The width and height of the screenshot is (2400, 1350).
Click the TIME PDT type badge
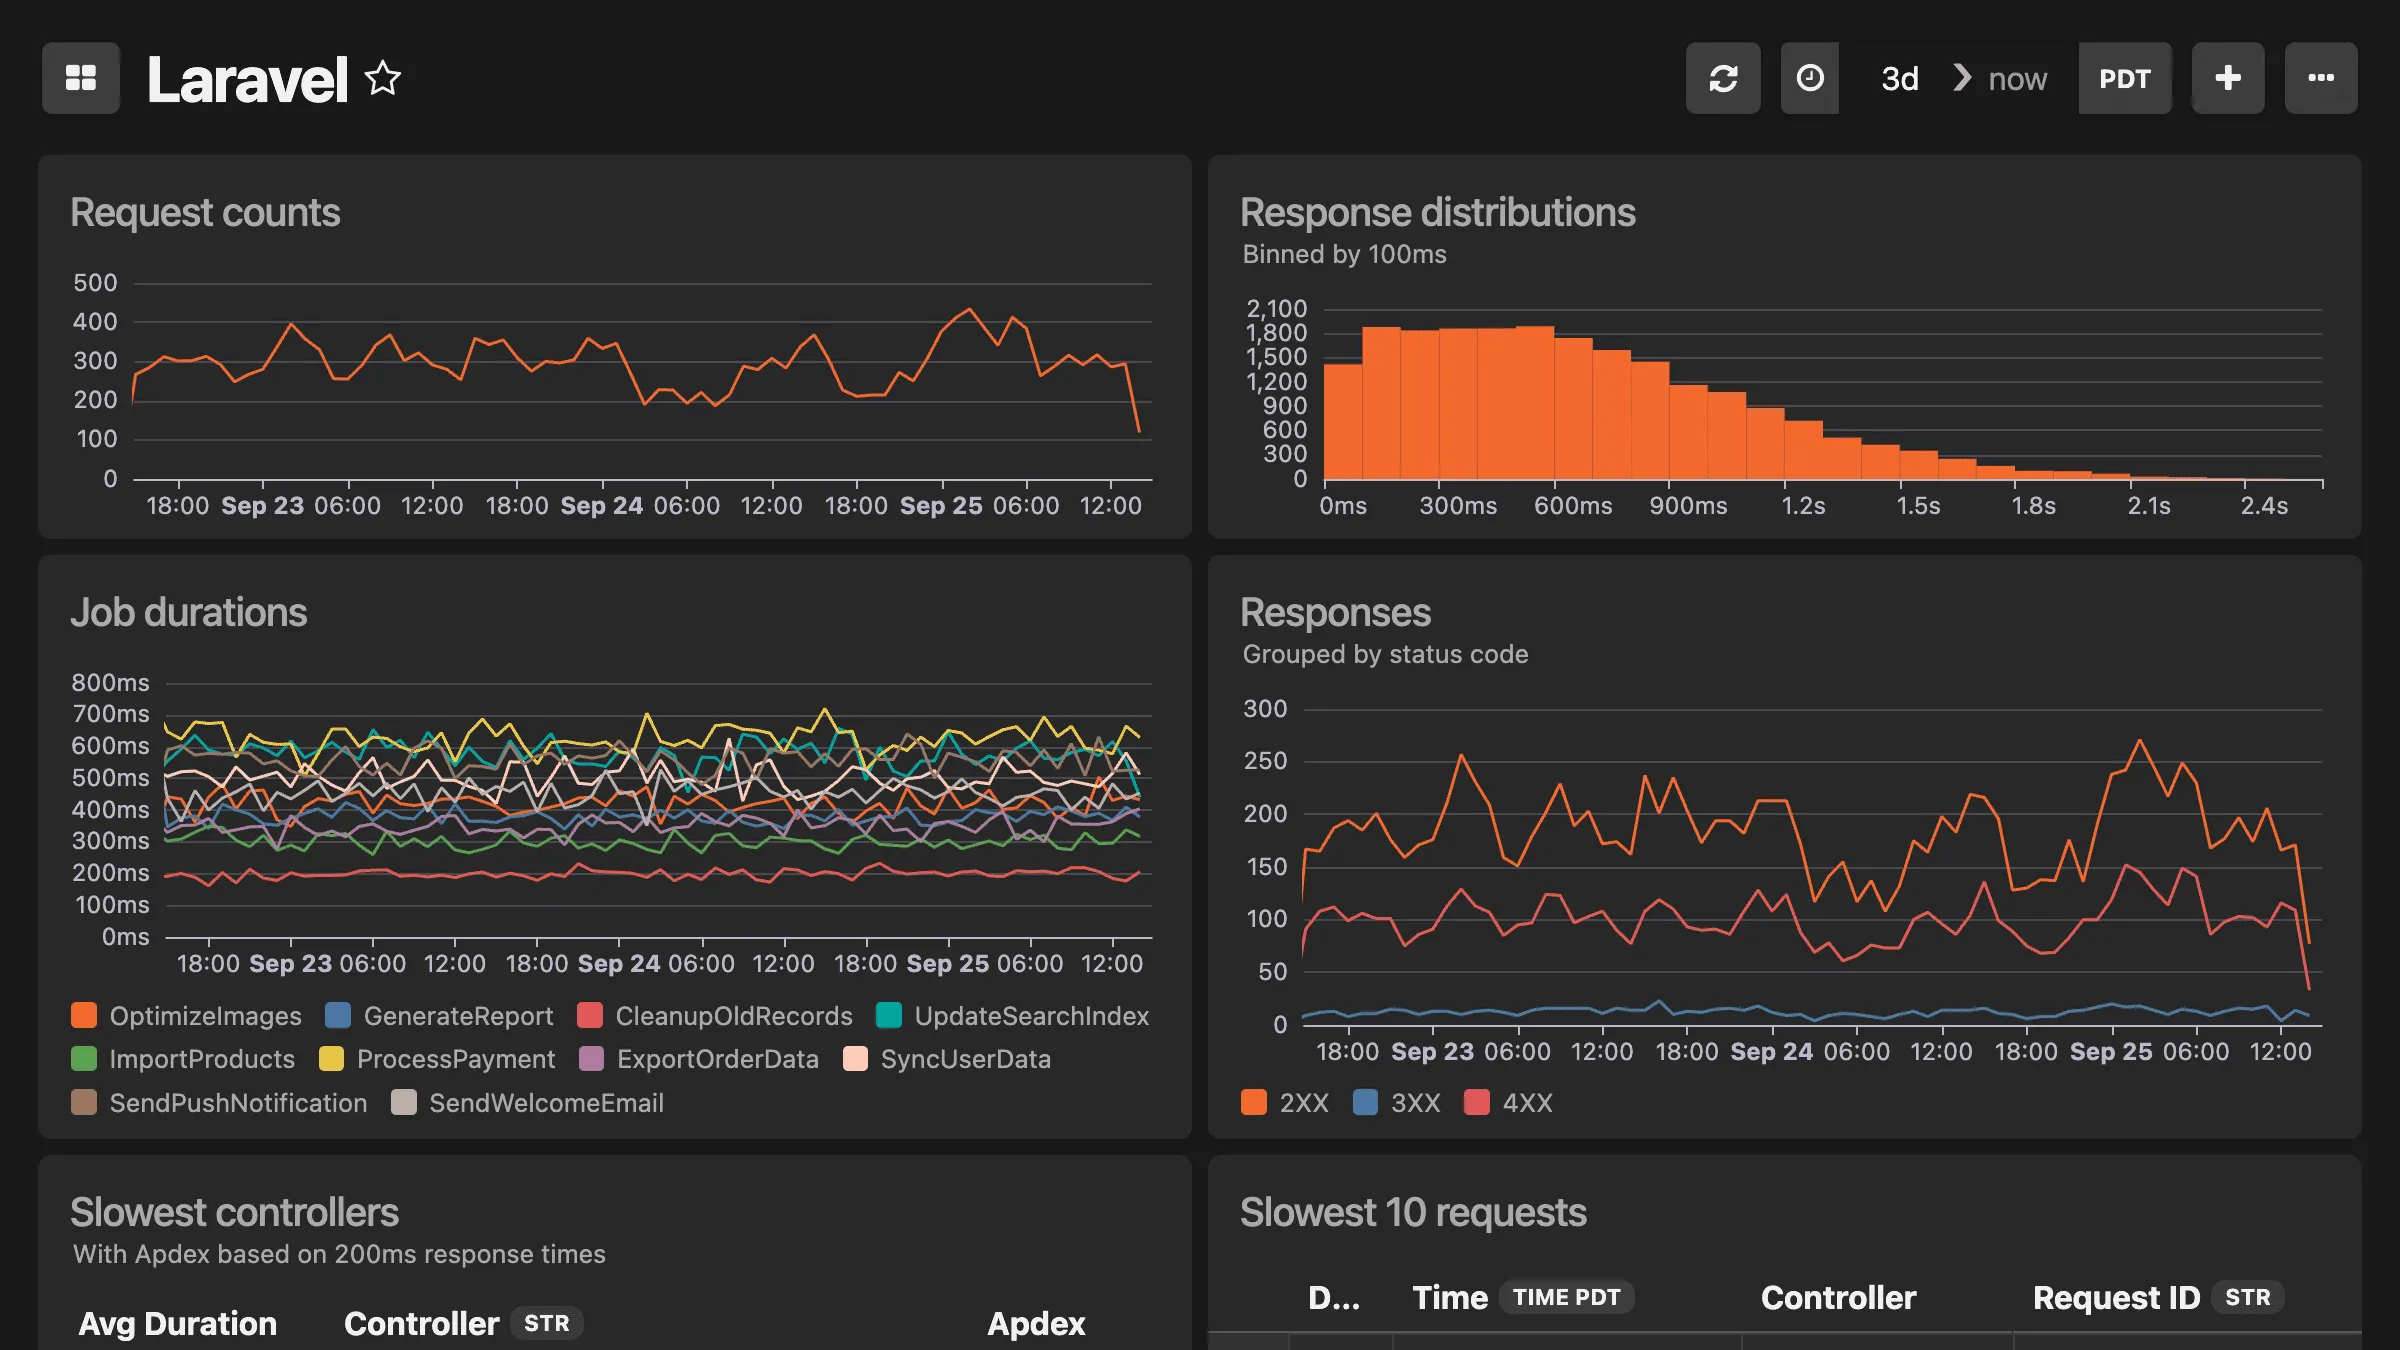[x=1566, y=1298]
